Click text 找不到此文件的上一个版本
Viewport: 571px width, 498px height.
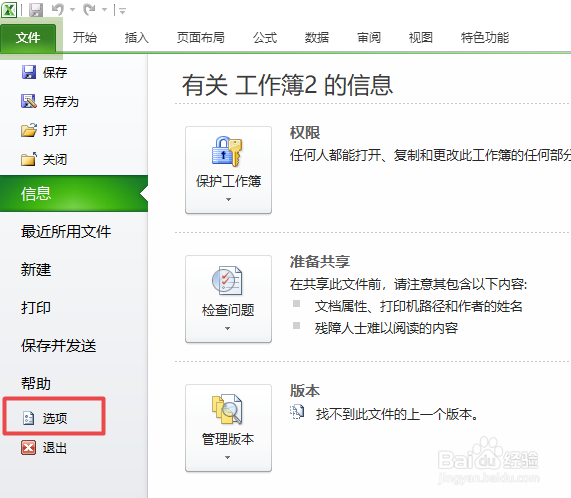[x=397, y=414]
